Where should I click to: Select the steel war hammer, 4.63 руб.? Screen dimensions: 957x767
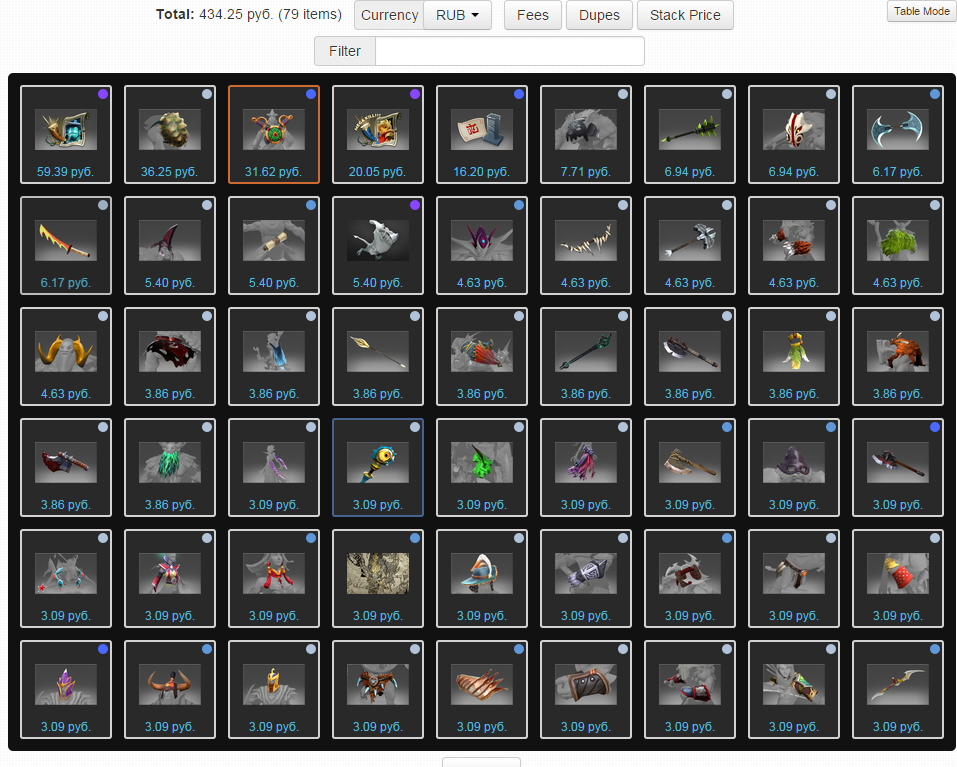(x=690, y=245)
